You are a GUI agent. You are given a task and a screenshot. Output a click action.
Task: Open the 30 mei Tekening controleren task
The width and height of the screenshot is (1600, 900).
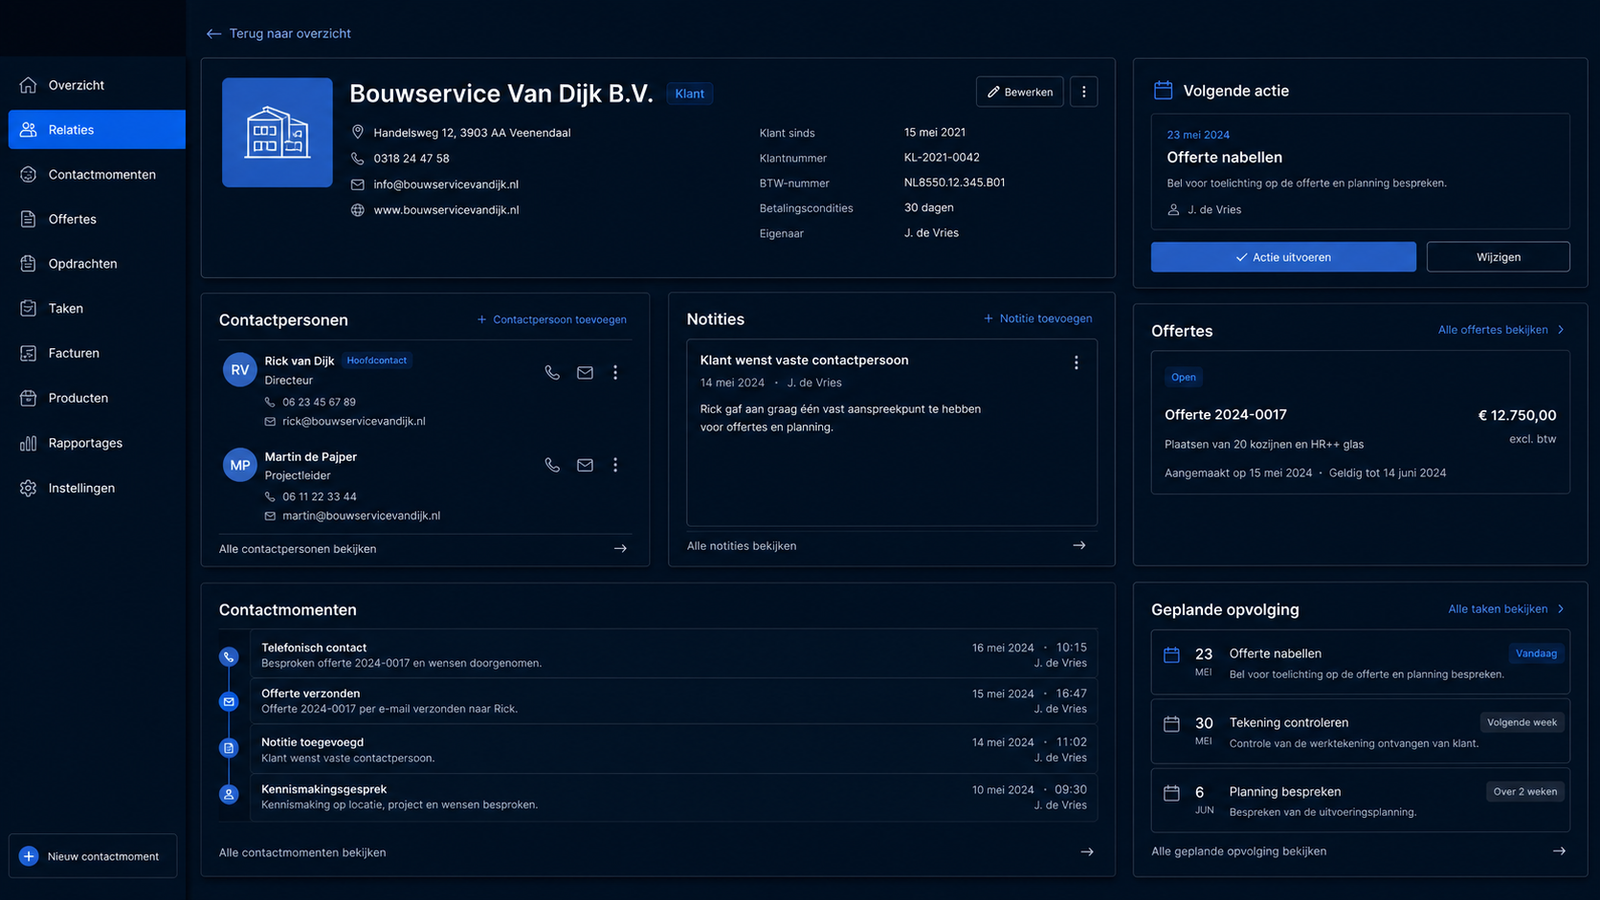click(1360, 731)
